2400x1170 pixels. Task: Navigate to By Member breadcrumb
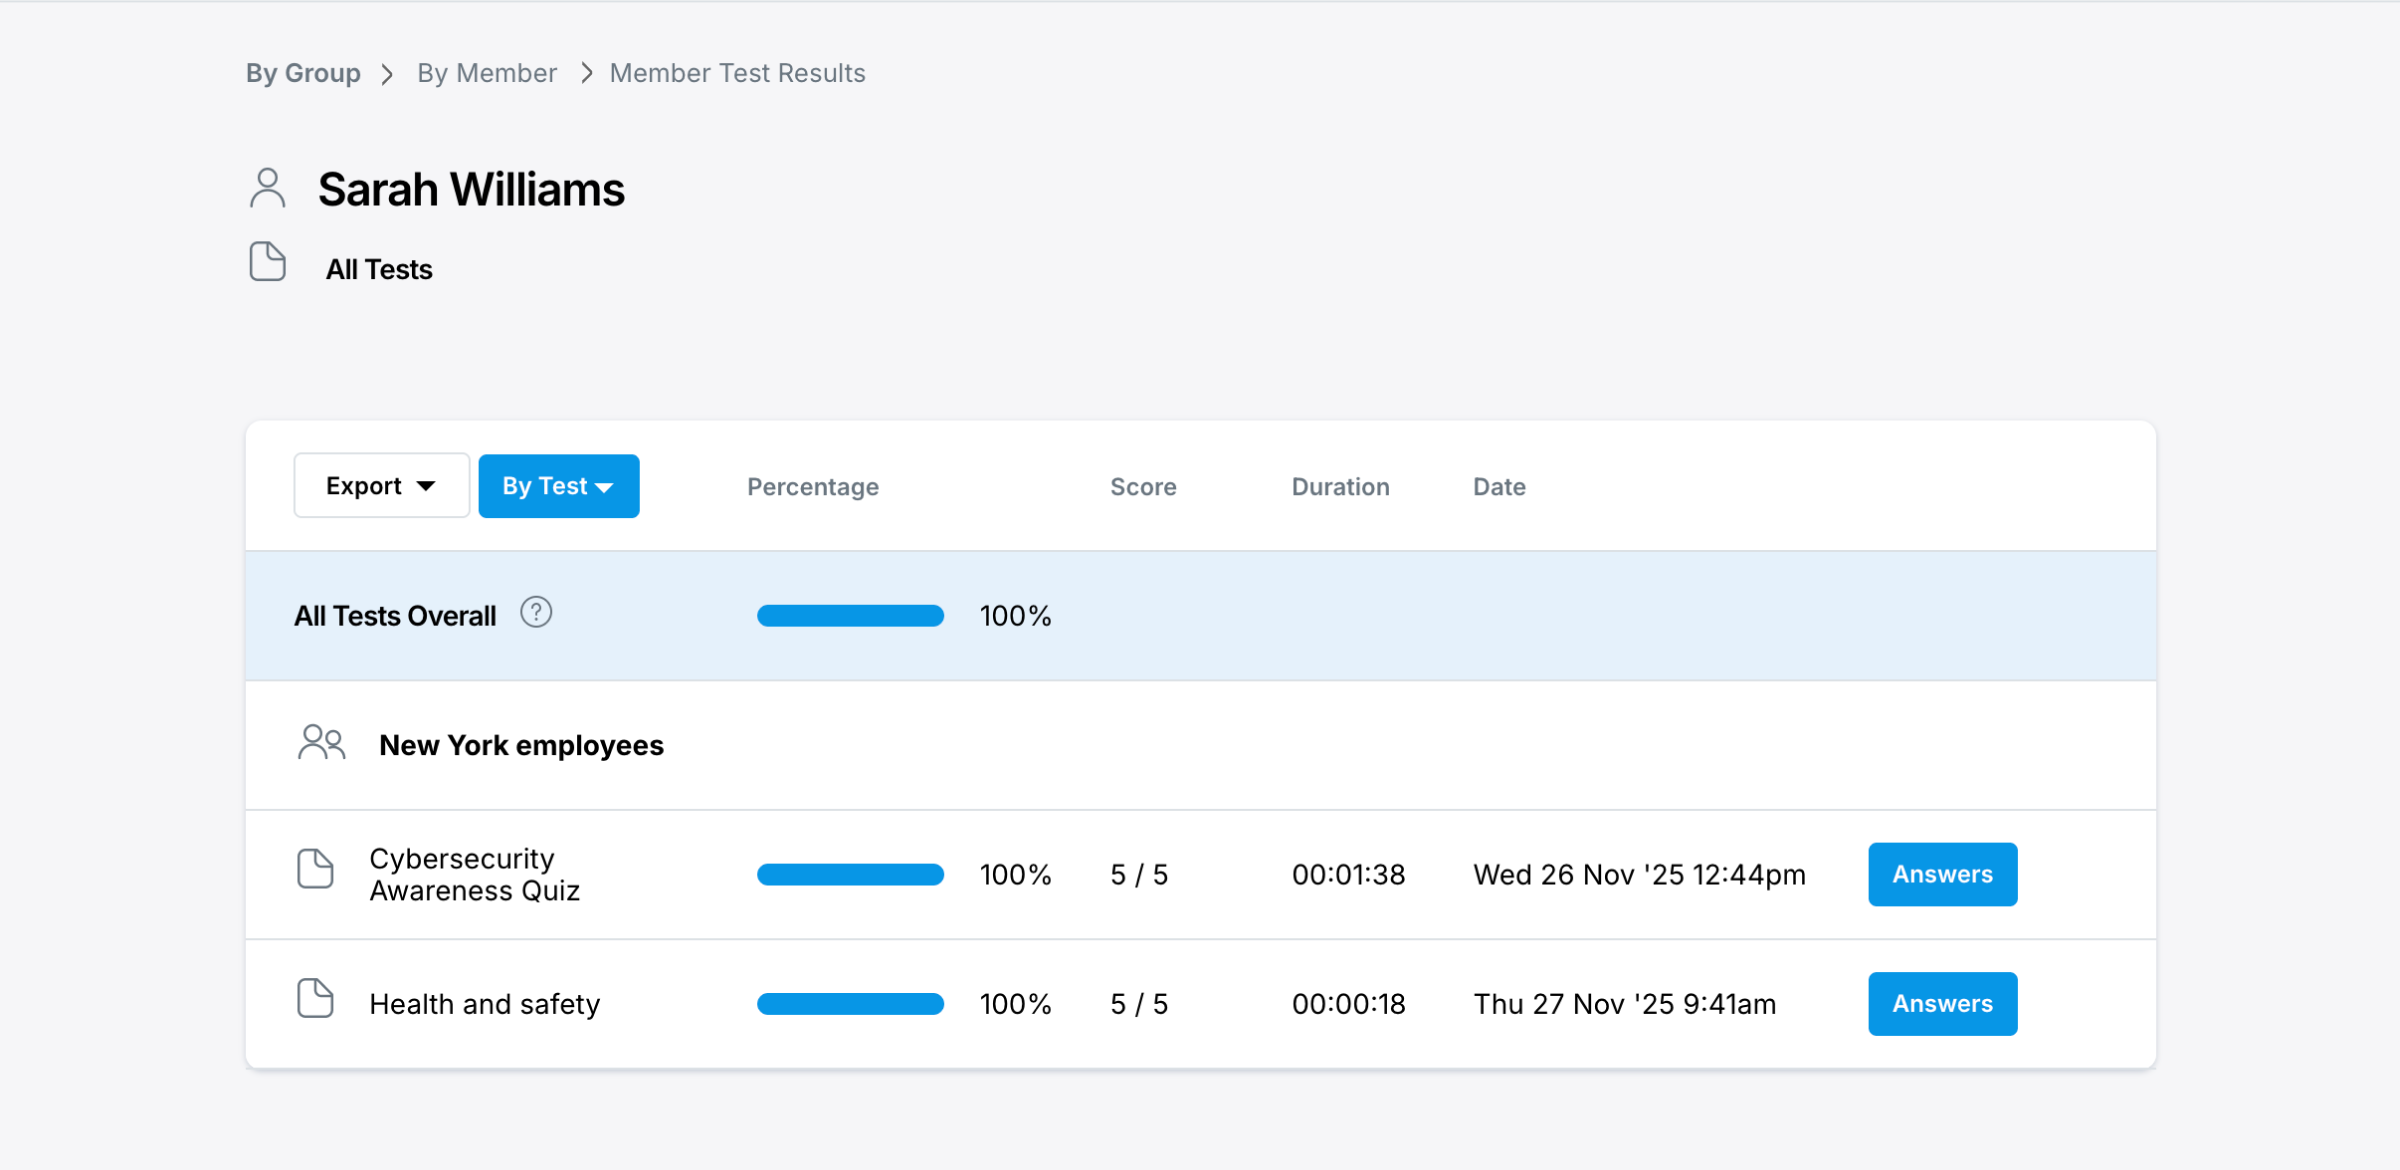(487, 73)
